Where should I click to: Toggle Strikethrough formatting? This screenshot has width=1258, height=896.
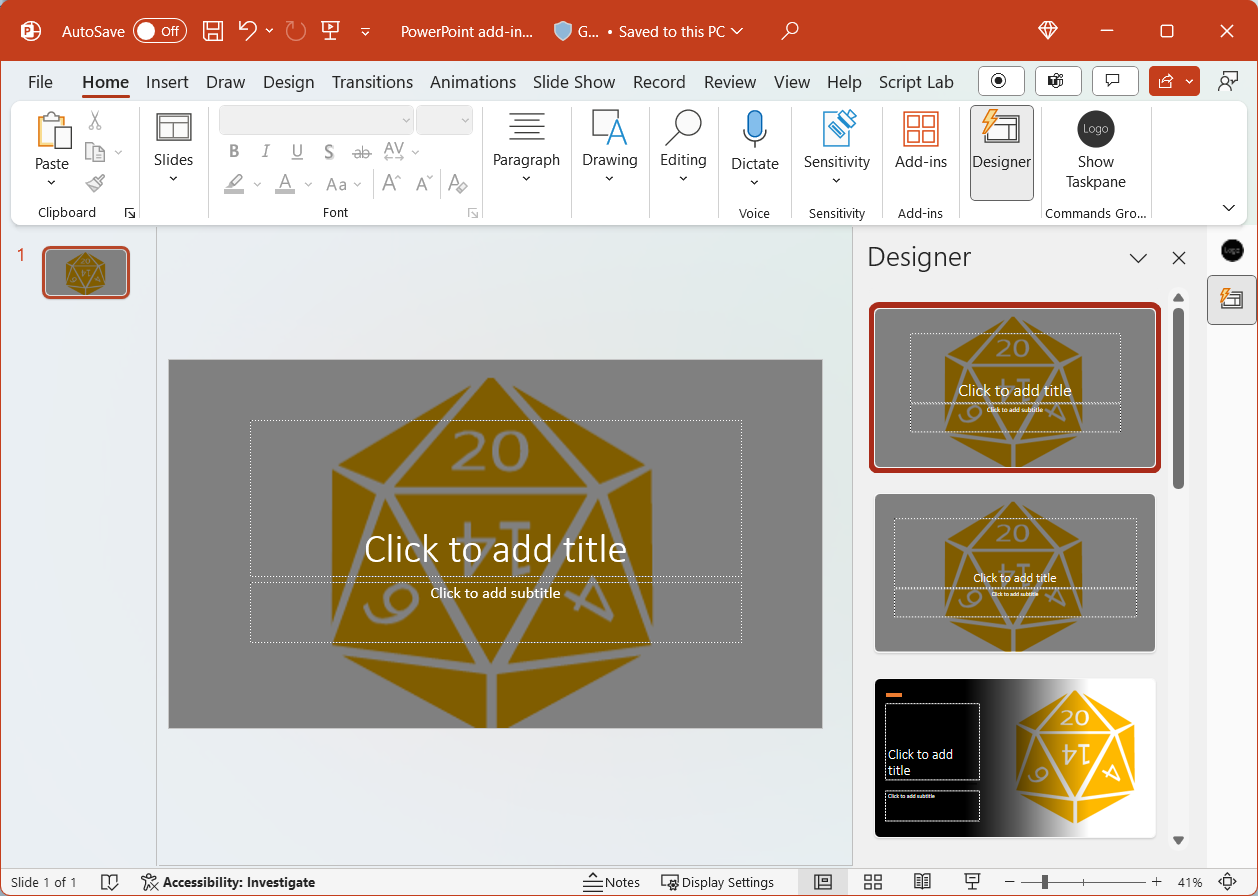click(x=362, y=152)
